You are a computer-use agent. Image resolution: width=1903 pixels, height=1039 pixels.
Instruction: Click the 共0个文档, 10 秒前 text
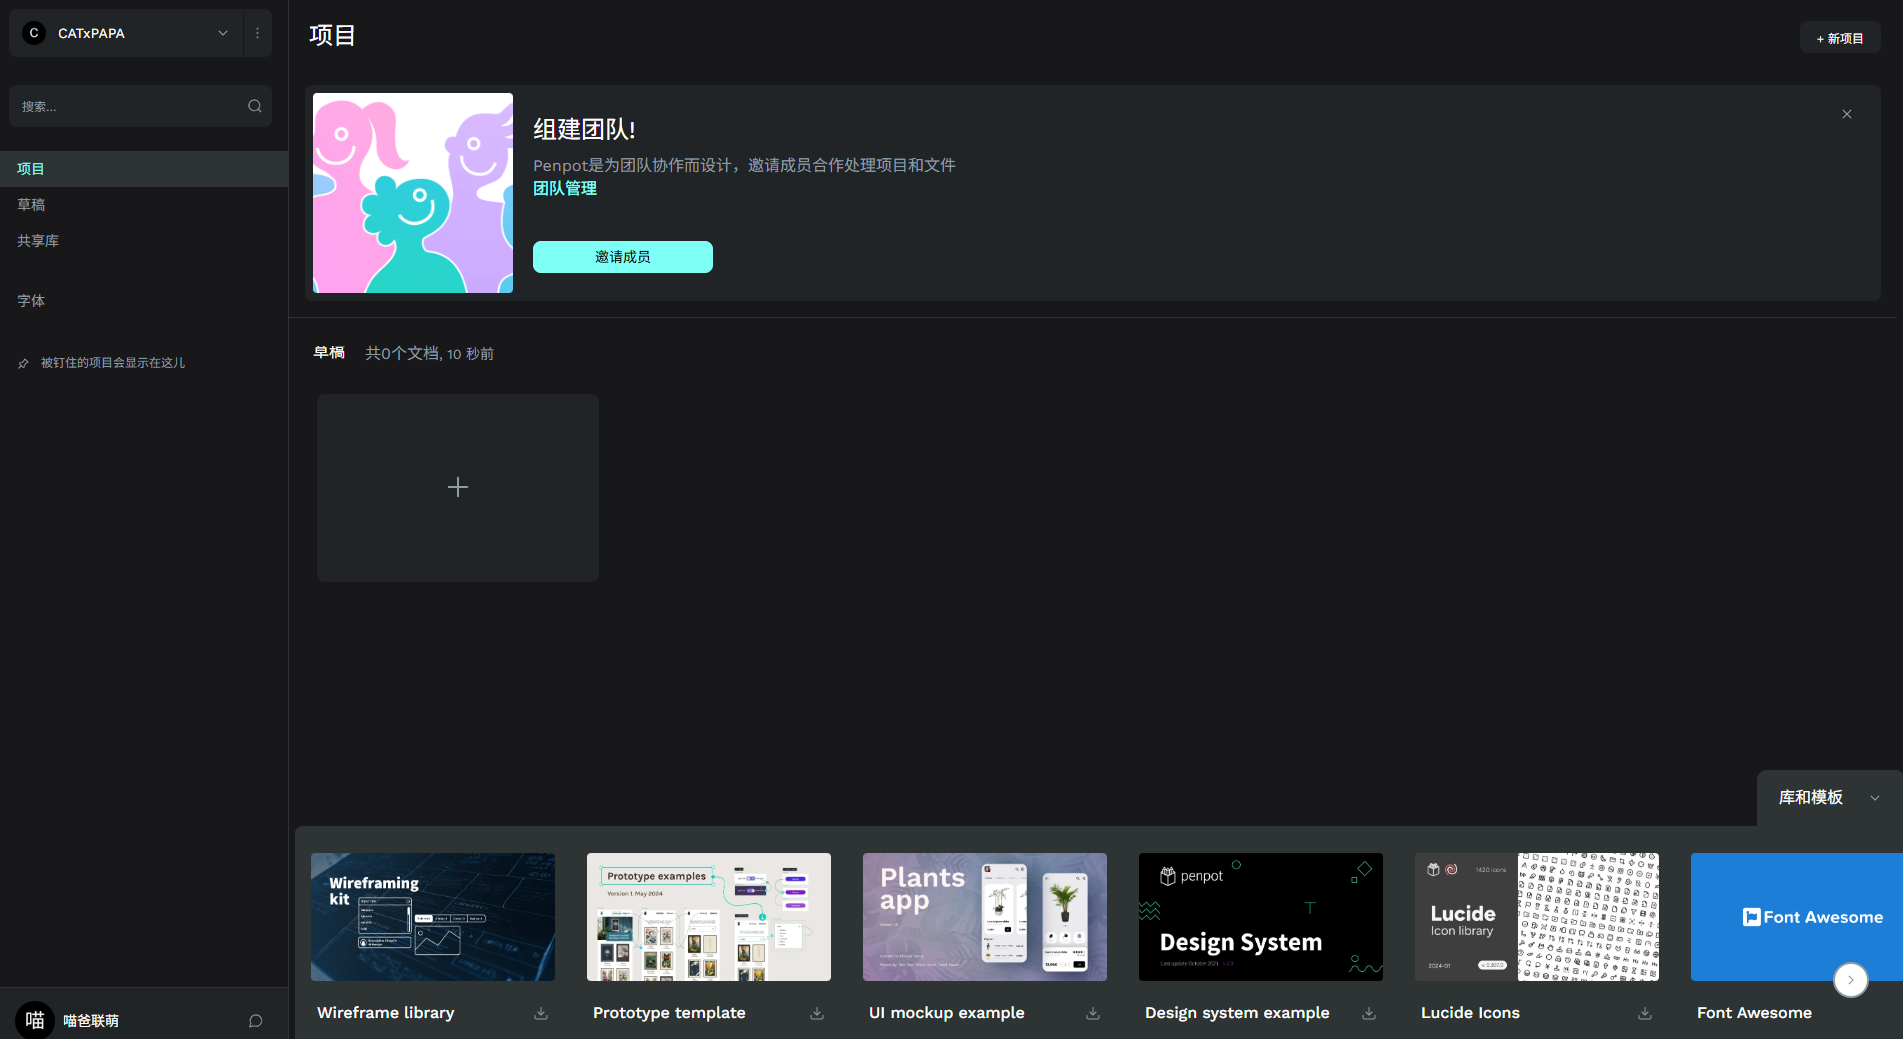[x=429, y=354]
